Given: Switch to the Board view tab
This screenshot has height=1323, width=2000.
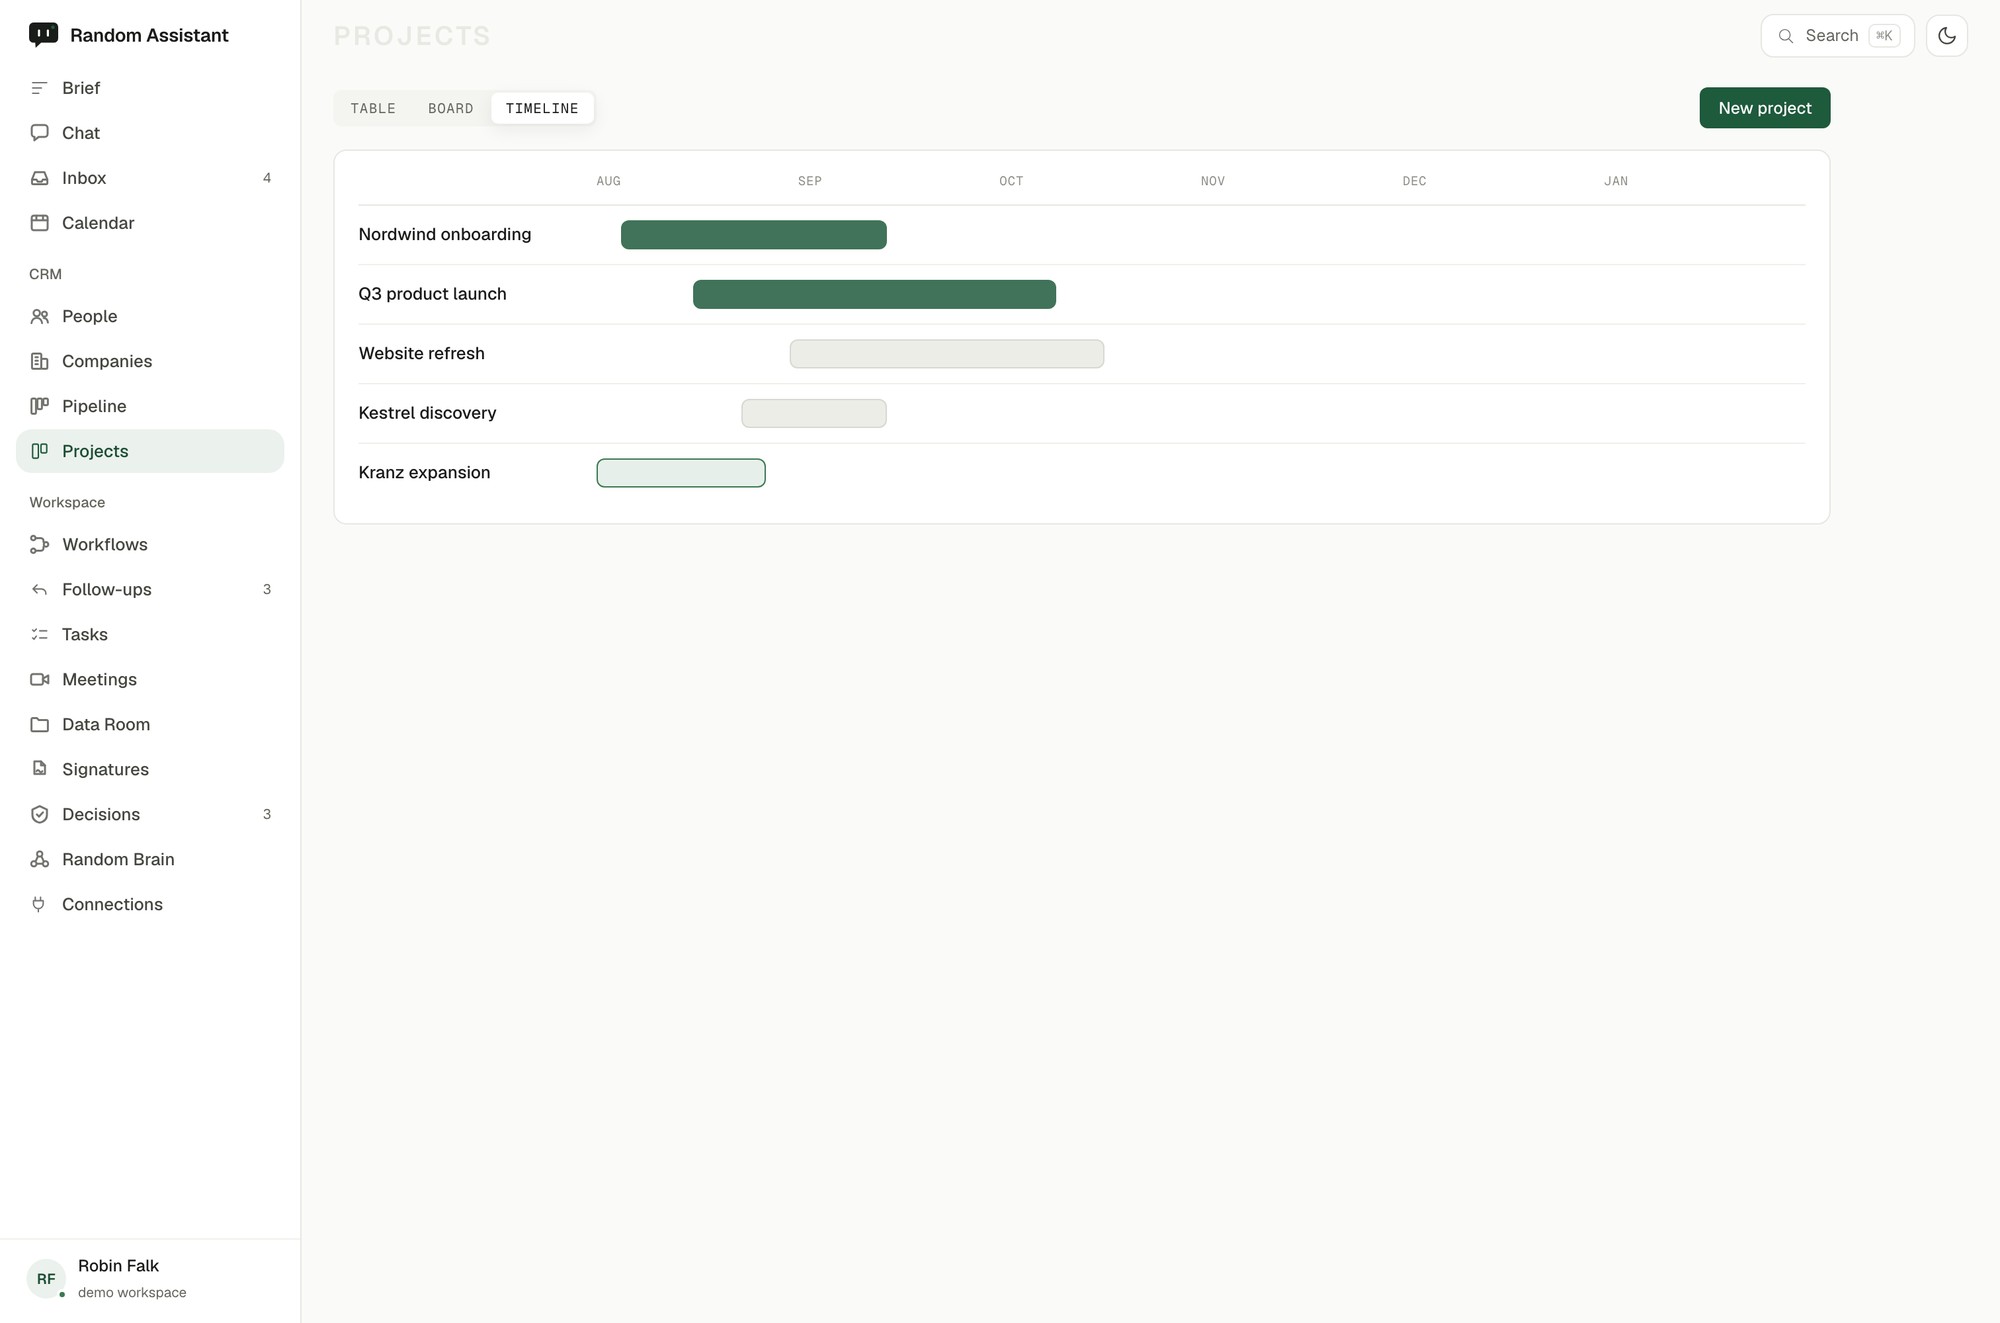Looking at the screenshot, I should coord(450,108).
